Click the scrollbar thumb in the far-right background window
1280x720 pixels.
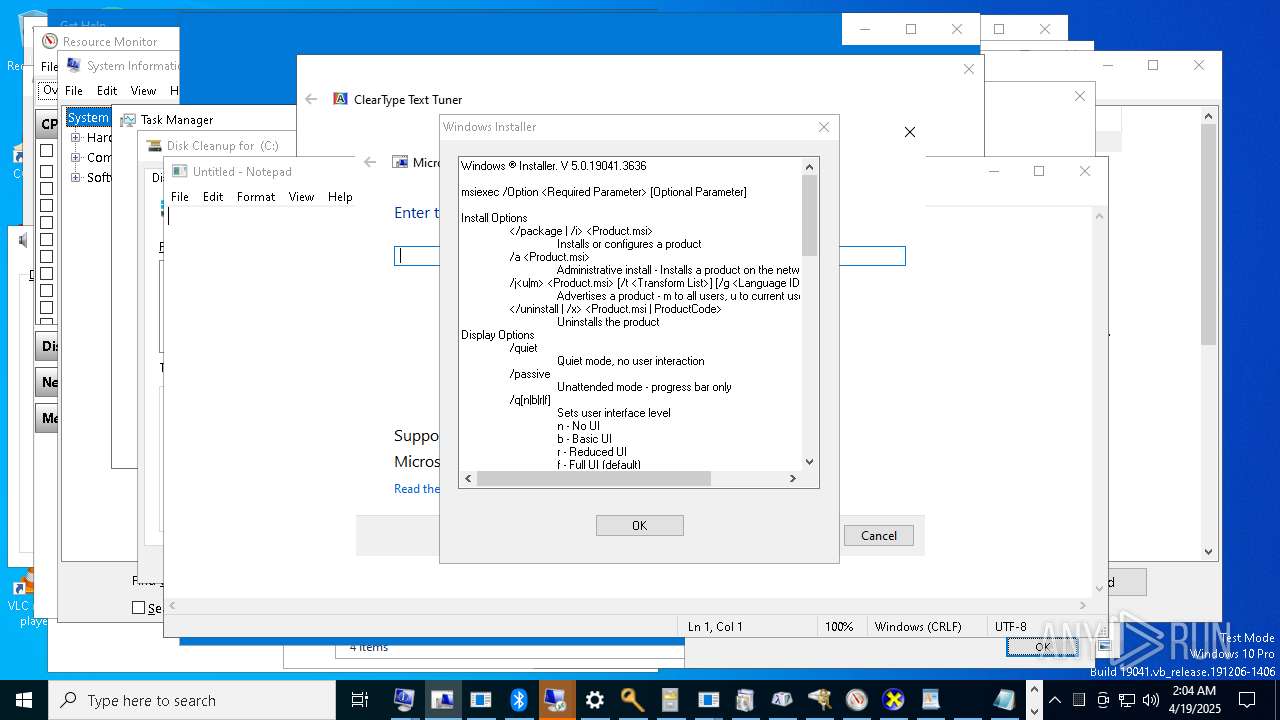click(1208, 234)
